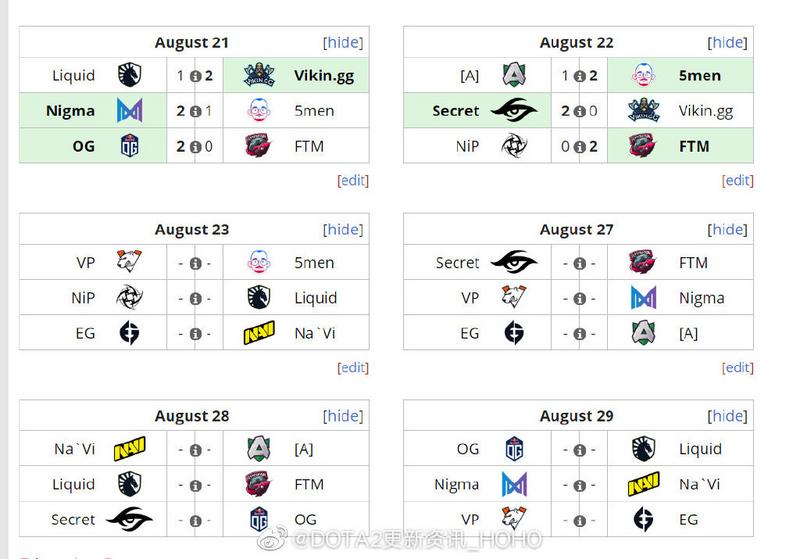Open info icon for NiP vs FTM match
800x559 pixels.
click(x=580, y=147)
